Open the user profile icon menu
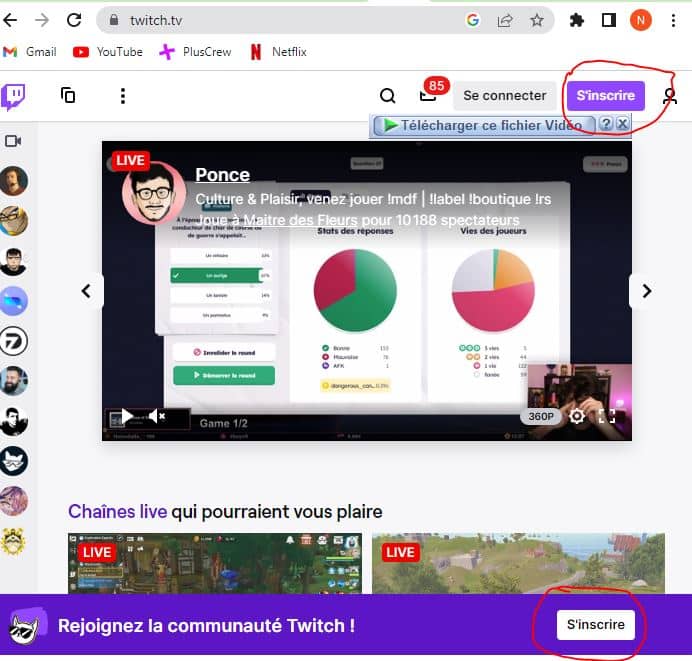The image size is (692, 661). (x=669, y=96)
